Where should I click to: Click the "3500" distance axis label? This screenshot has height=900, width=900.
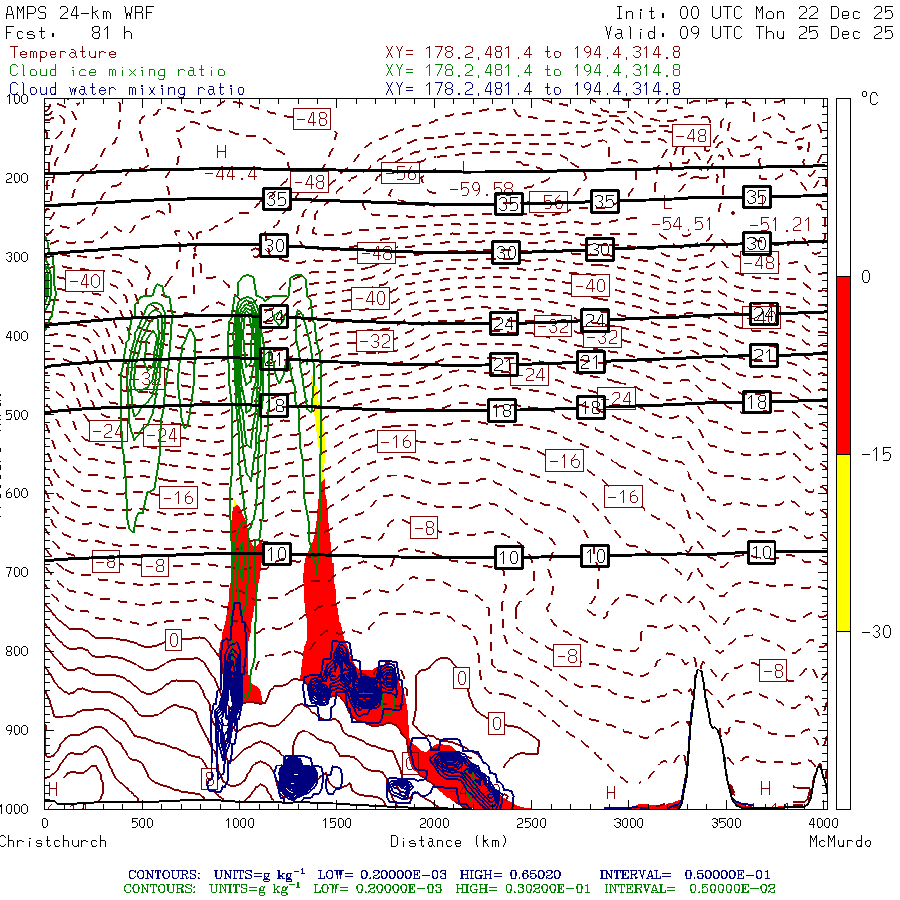click(x=726, y=823)
